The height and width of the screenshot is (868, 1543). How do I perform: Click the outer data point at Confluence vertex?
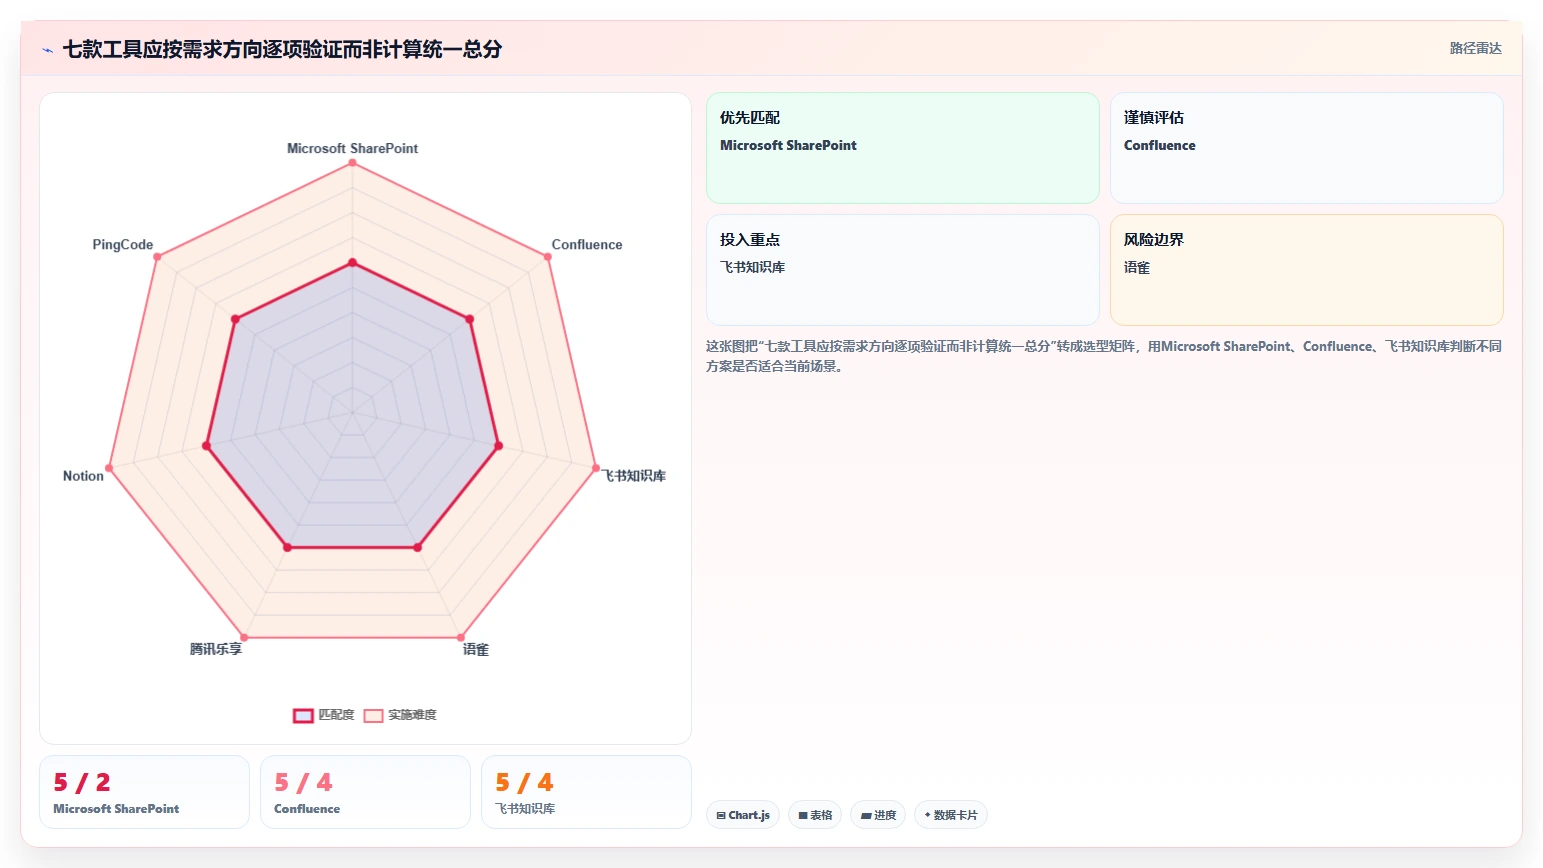548,257
